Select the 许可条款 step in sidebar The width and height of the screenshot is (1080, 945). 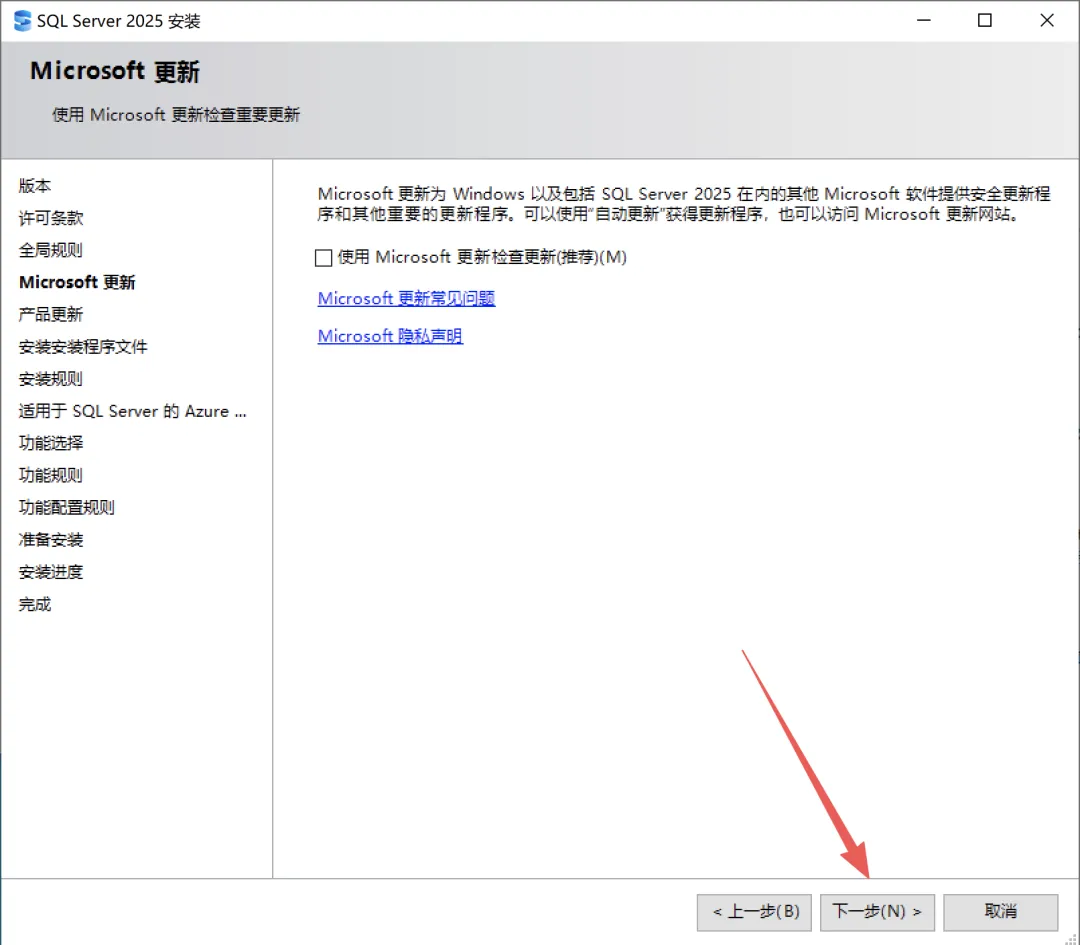(x=51, y=218)
